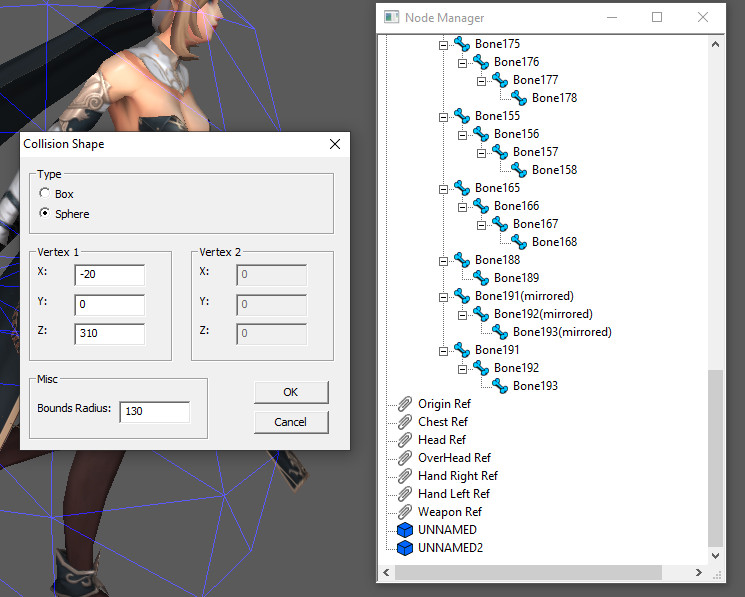
Task: Click the Node Manager window title icon
Action: click(x=392, y=18)
